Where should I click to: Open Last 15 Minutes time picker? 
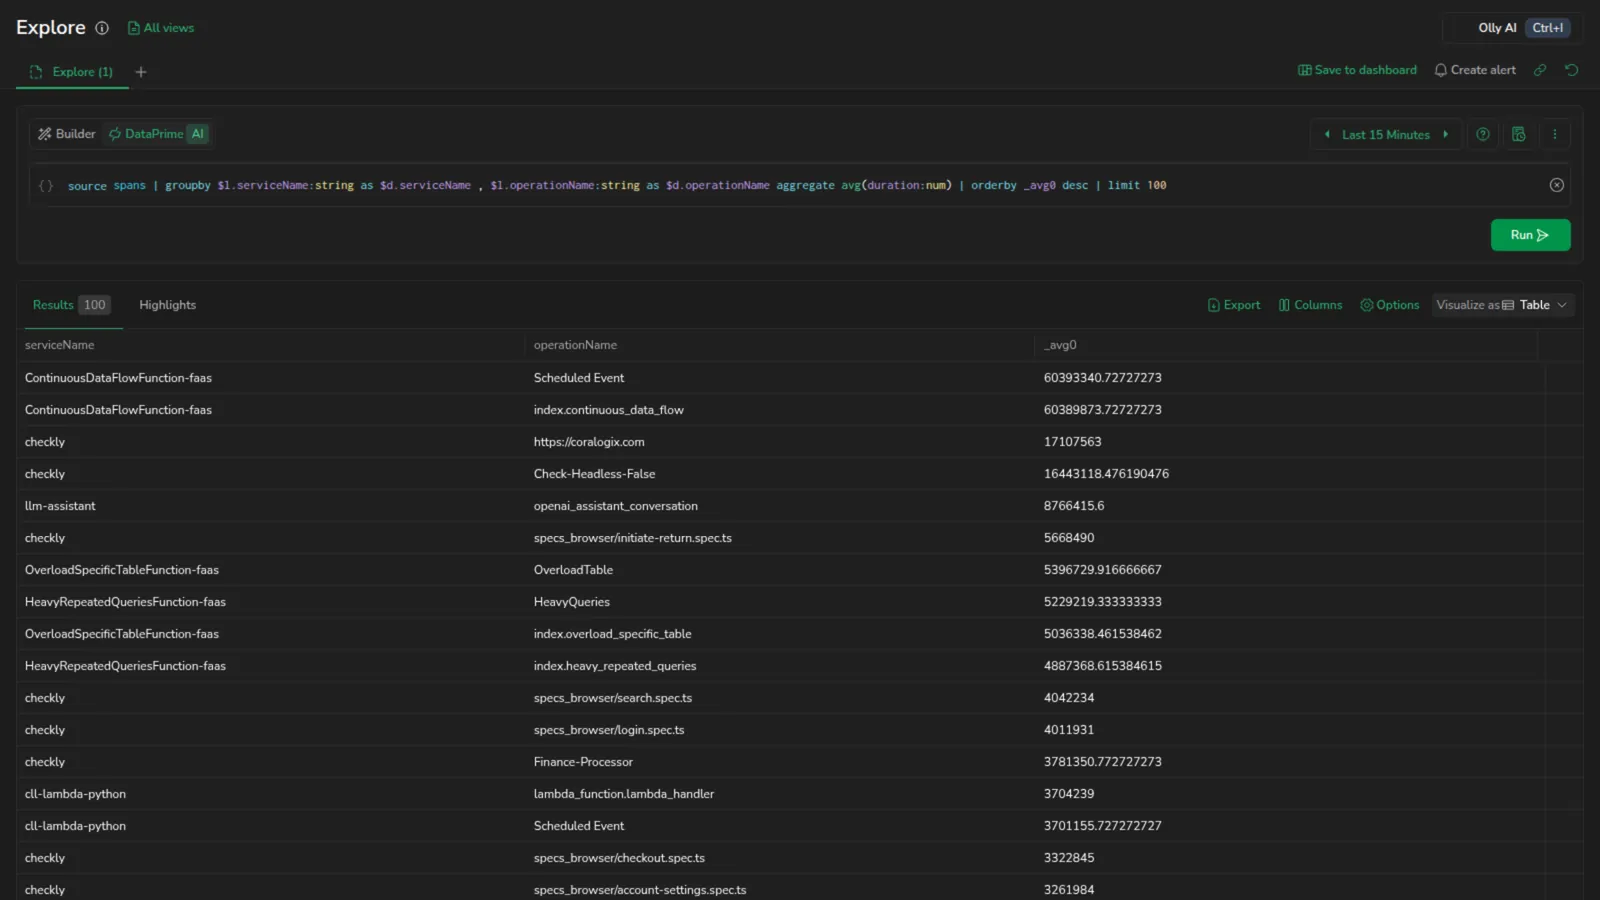(x=1386, y=134)
